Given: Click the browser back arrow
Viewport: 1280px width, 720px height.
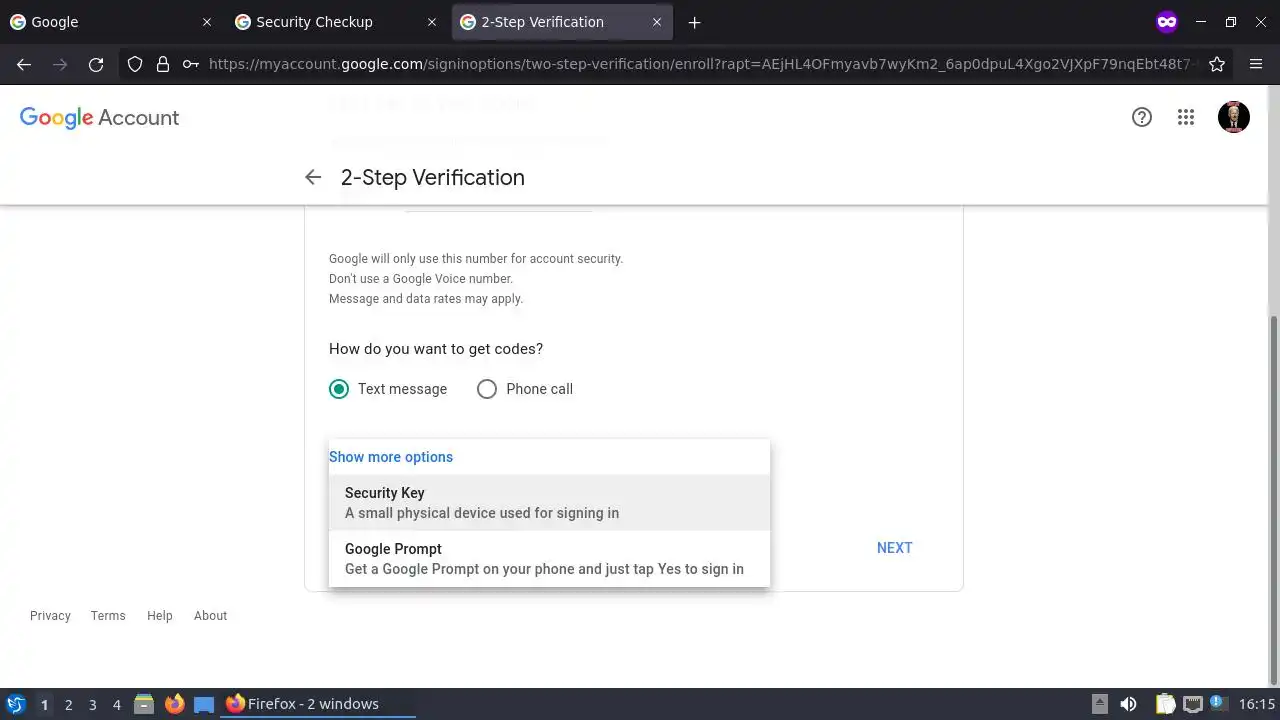Looking at the screenshot, I should point(24,64).
